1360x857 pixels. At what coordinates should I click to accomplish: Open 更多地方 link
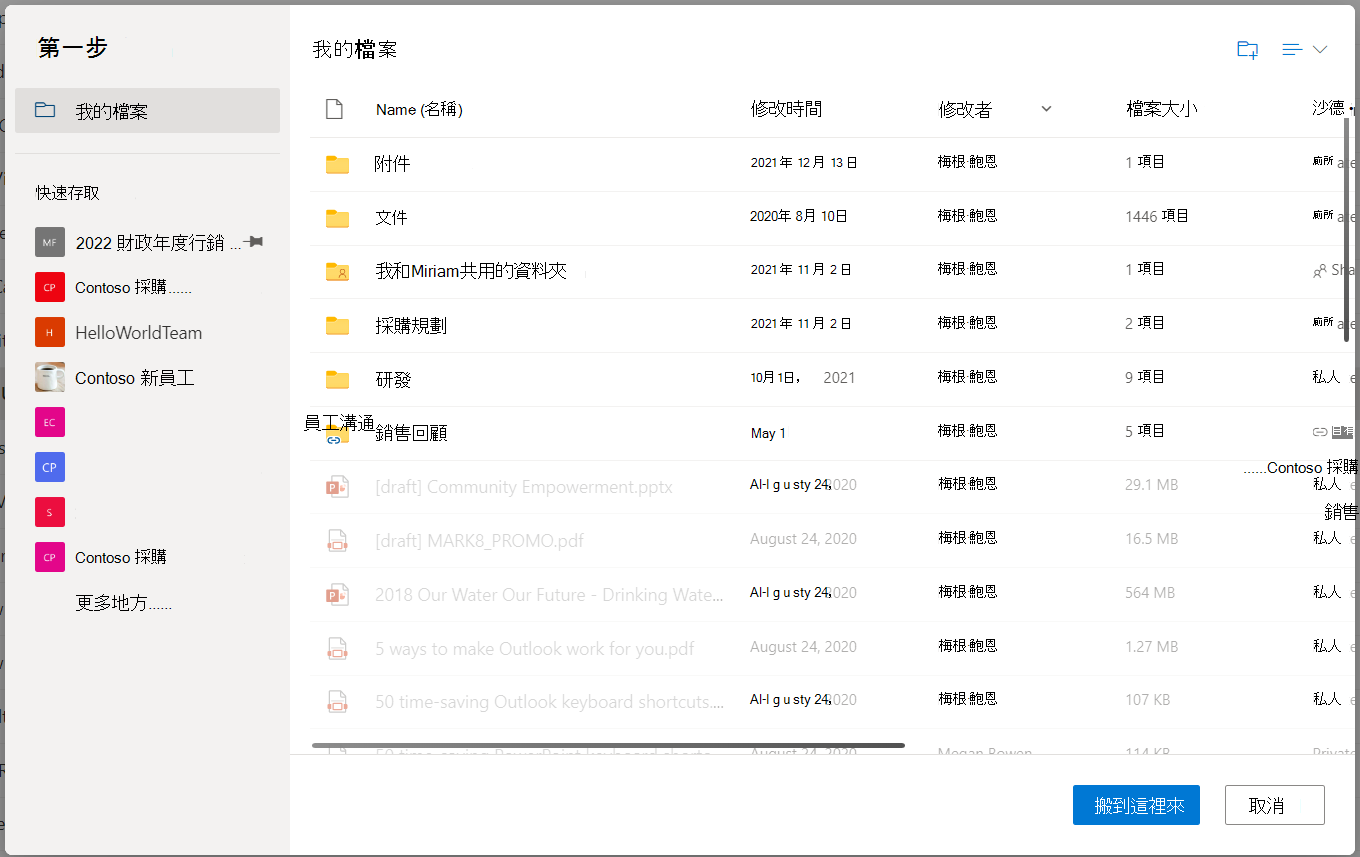pyautogui.click(x=123, y=603)
